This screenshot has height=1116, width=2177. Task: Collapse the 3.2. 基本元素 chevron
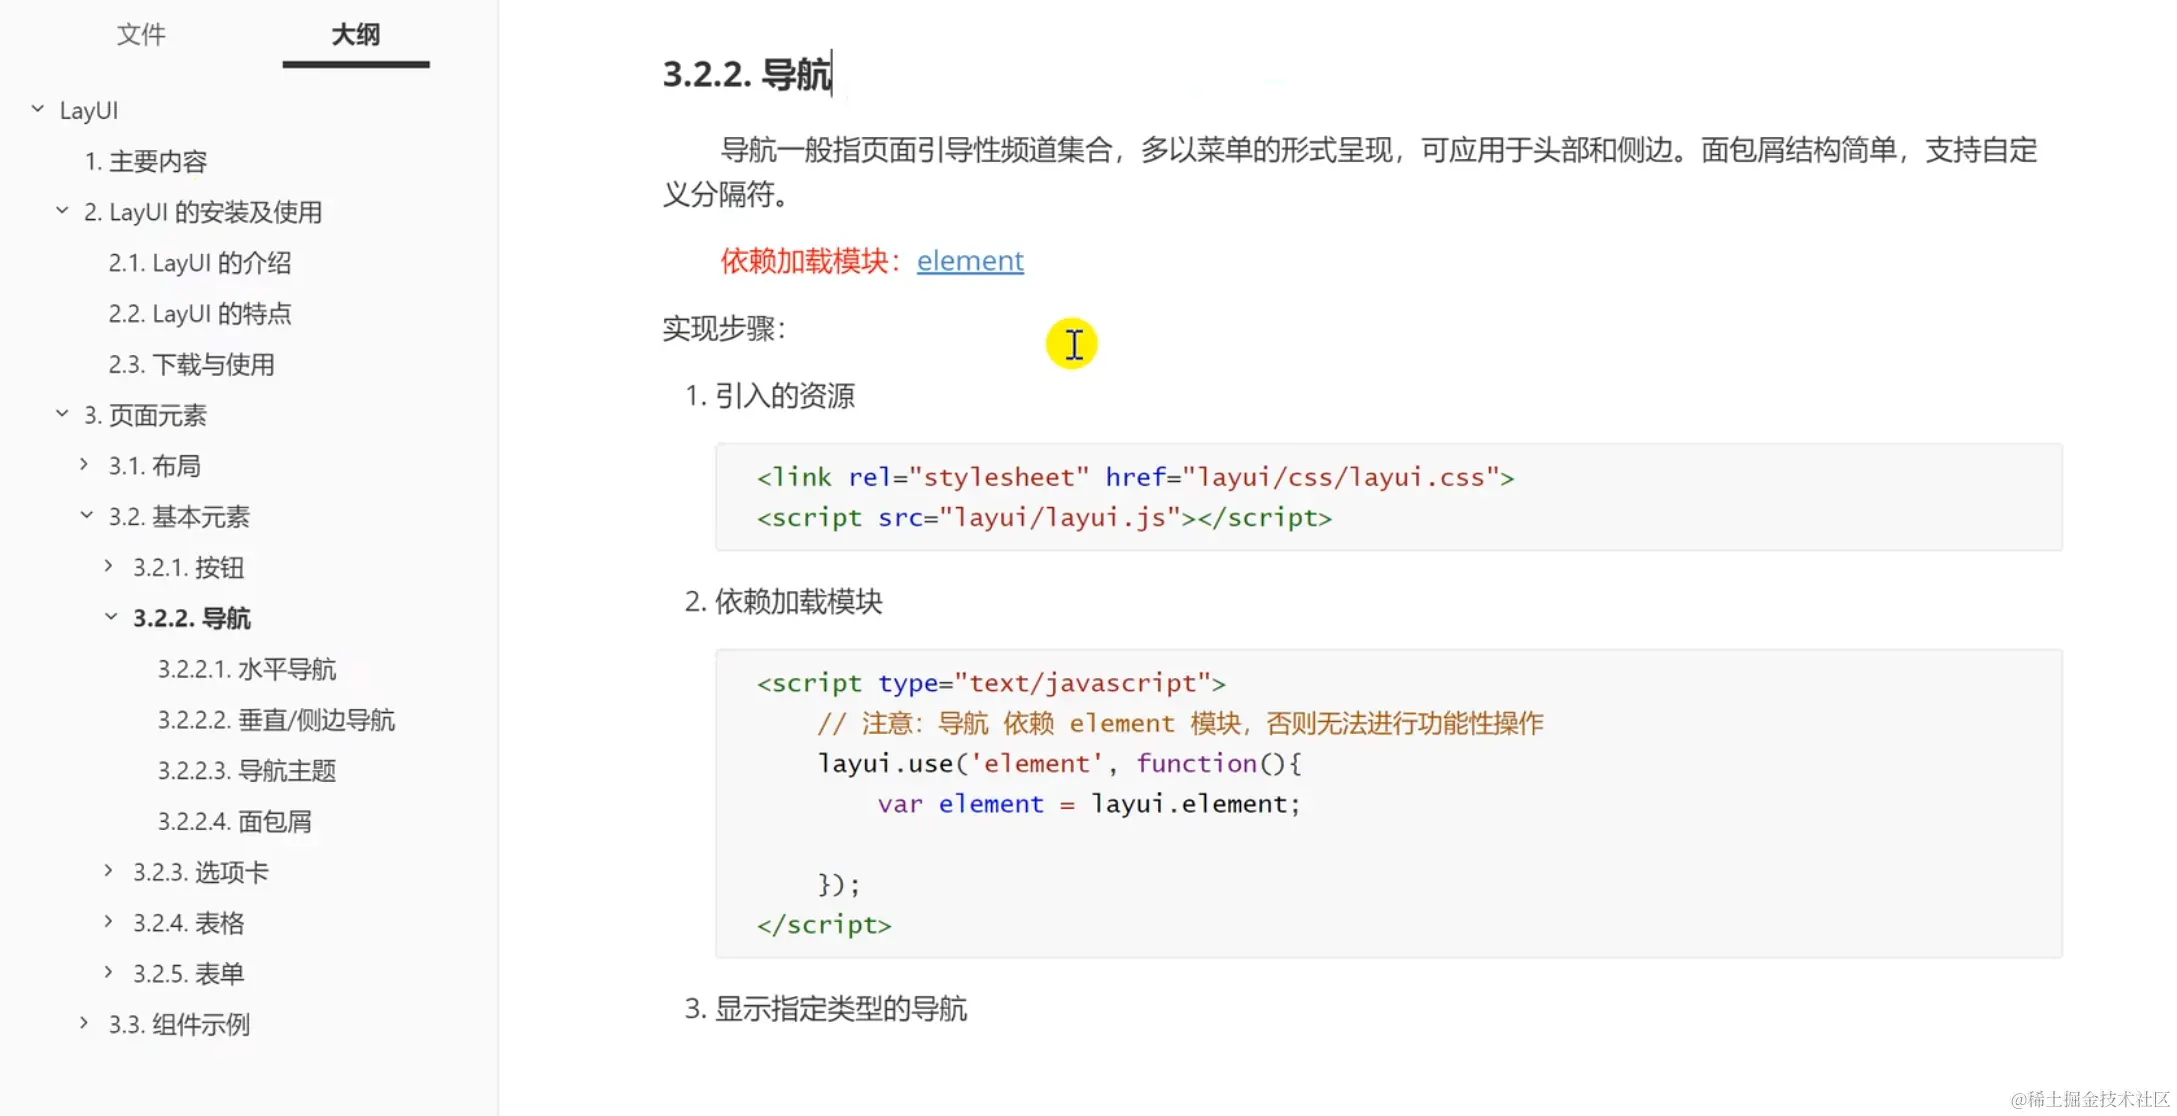pos(86,516)
